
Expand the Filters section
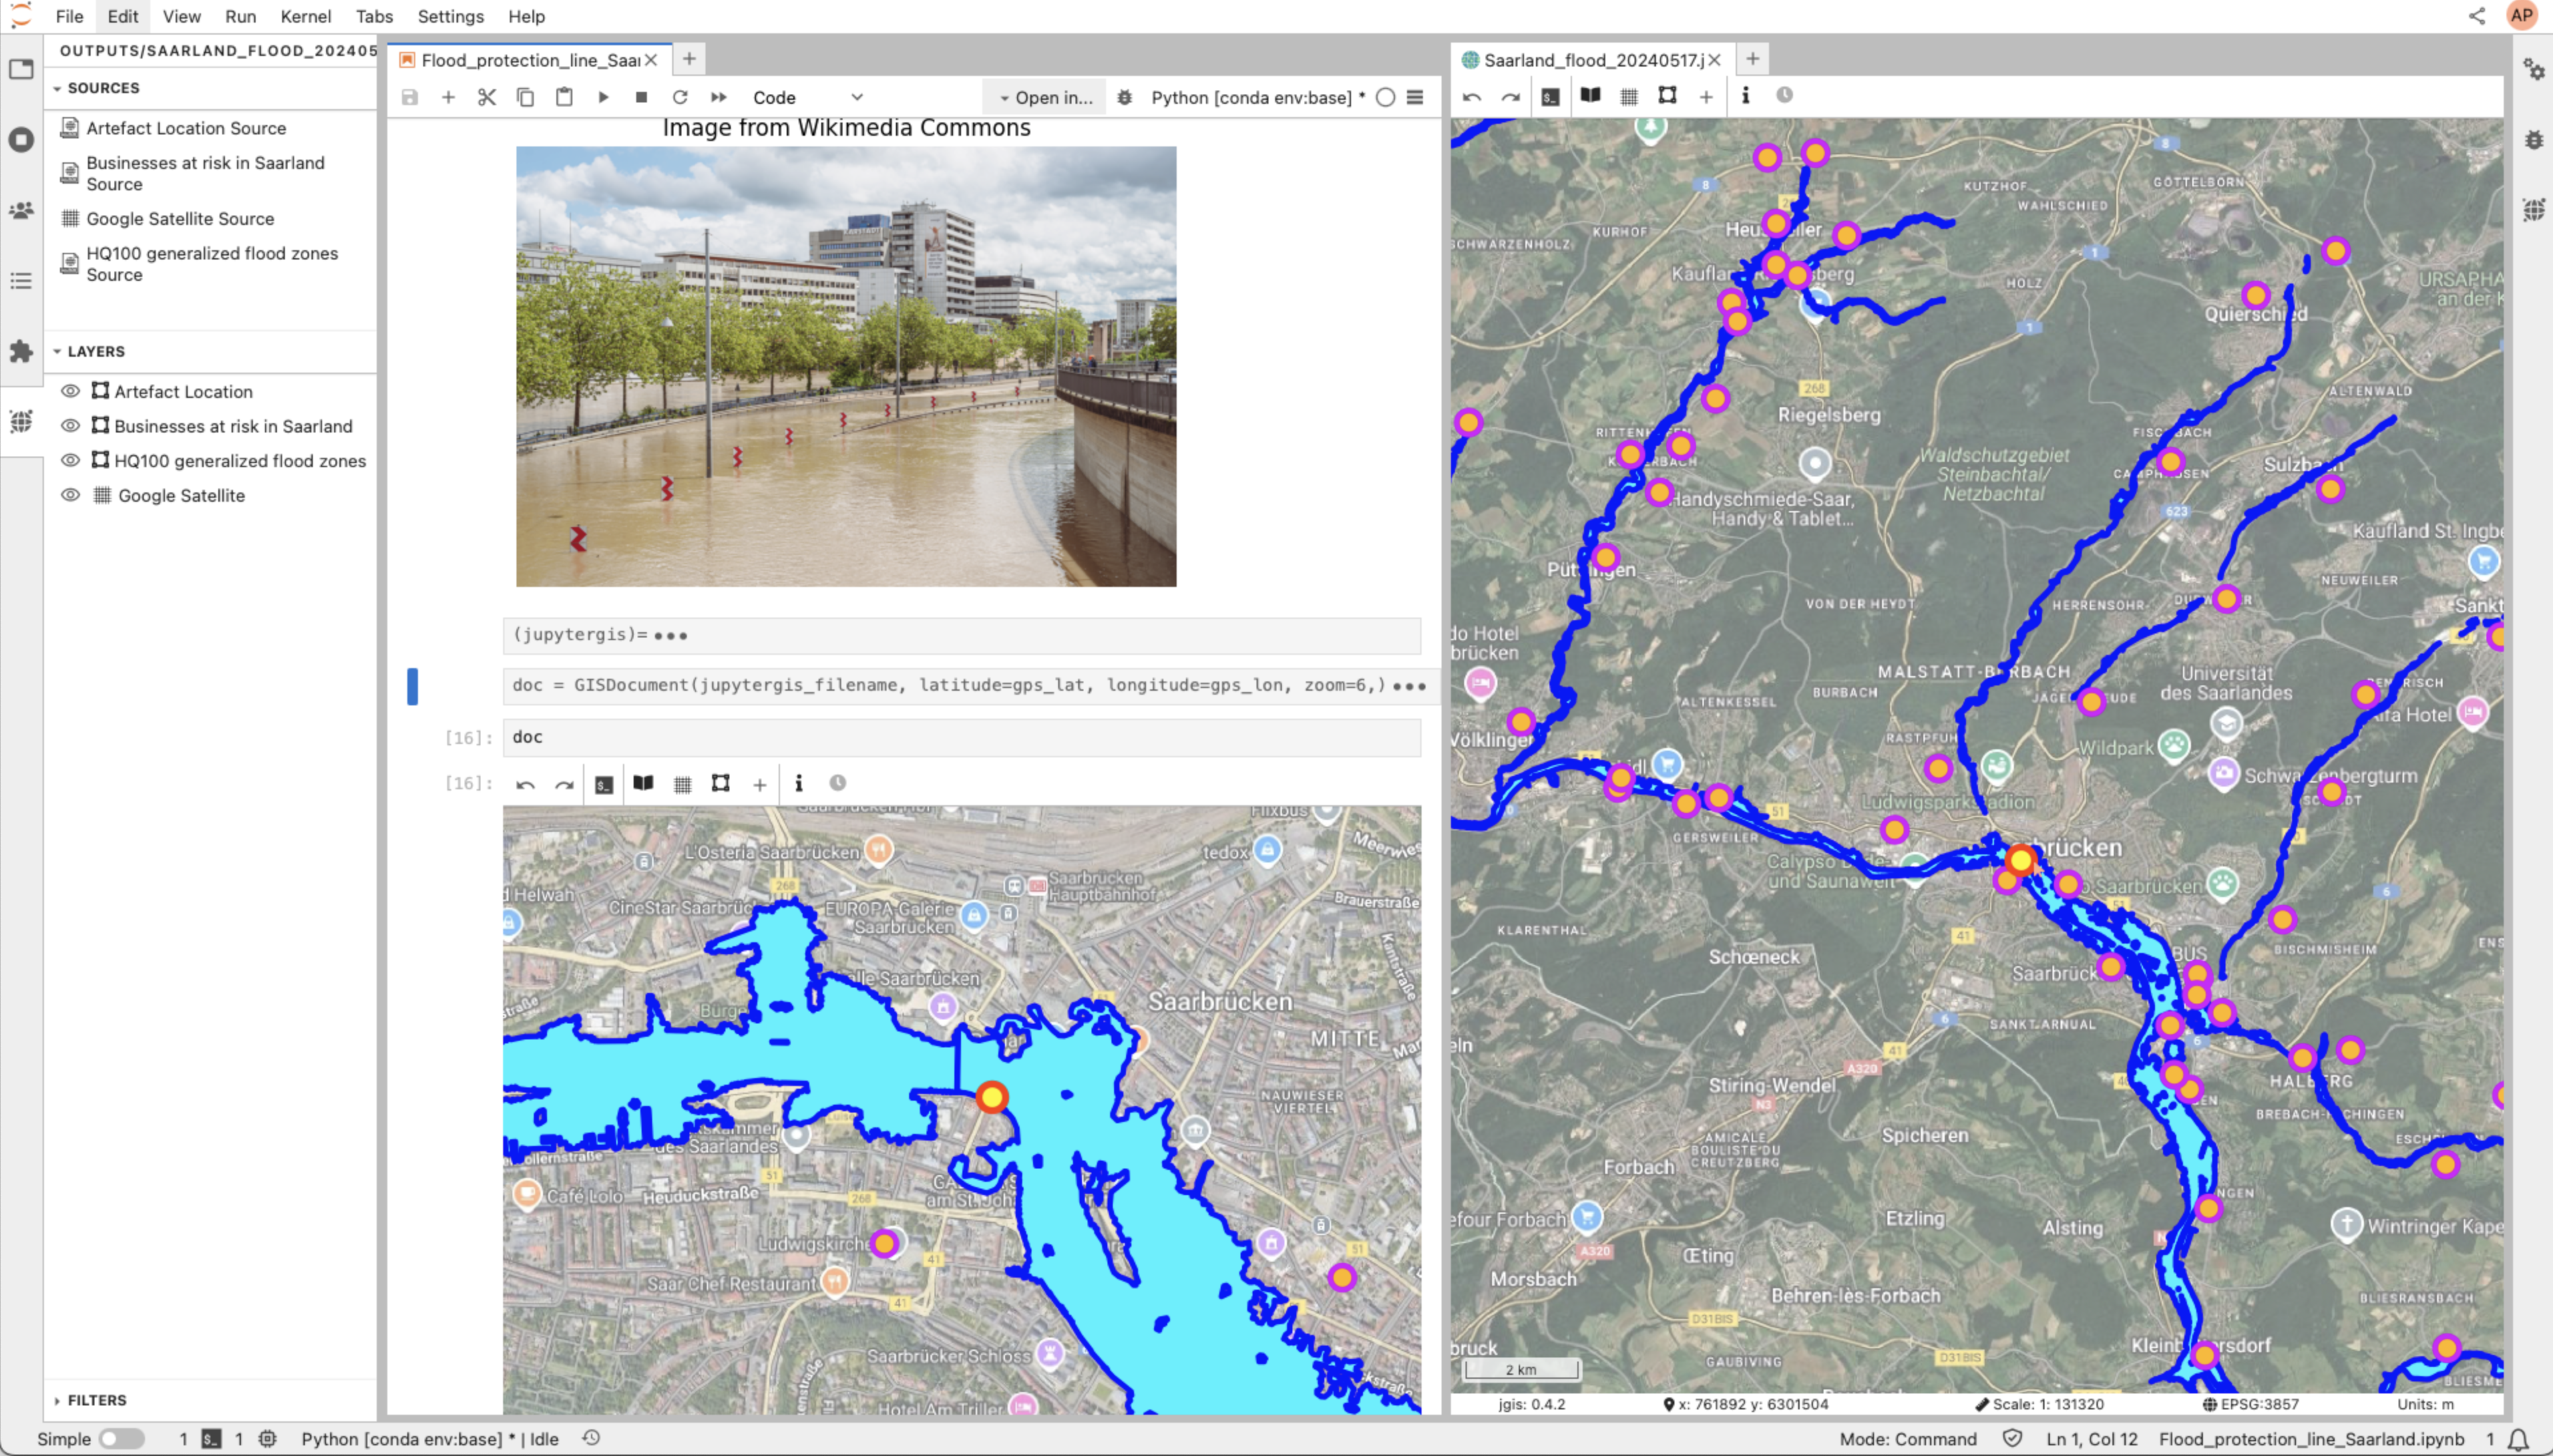pos(96,1400)
